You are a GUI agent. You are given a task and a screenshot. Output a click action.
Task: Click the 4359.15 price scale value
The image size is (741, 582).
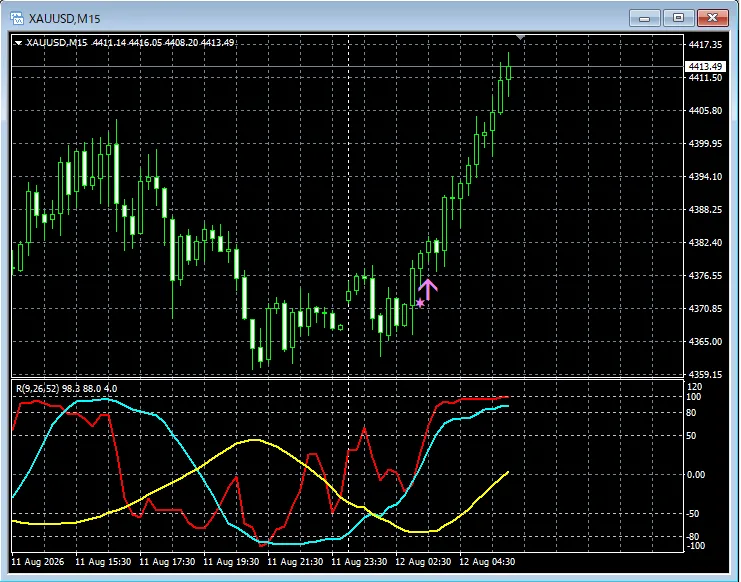pos(705,374)
